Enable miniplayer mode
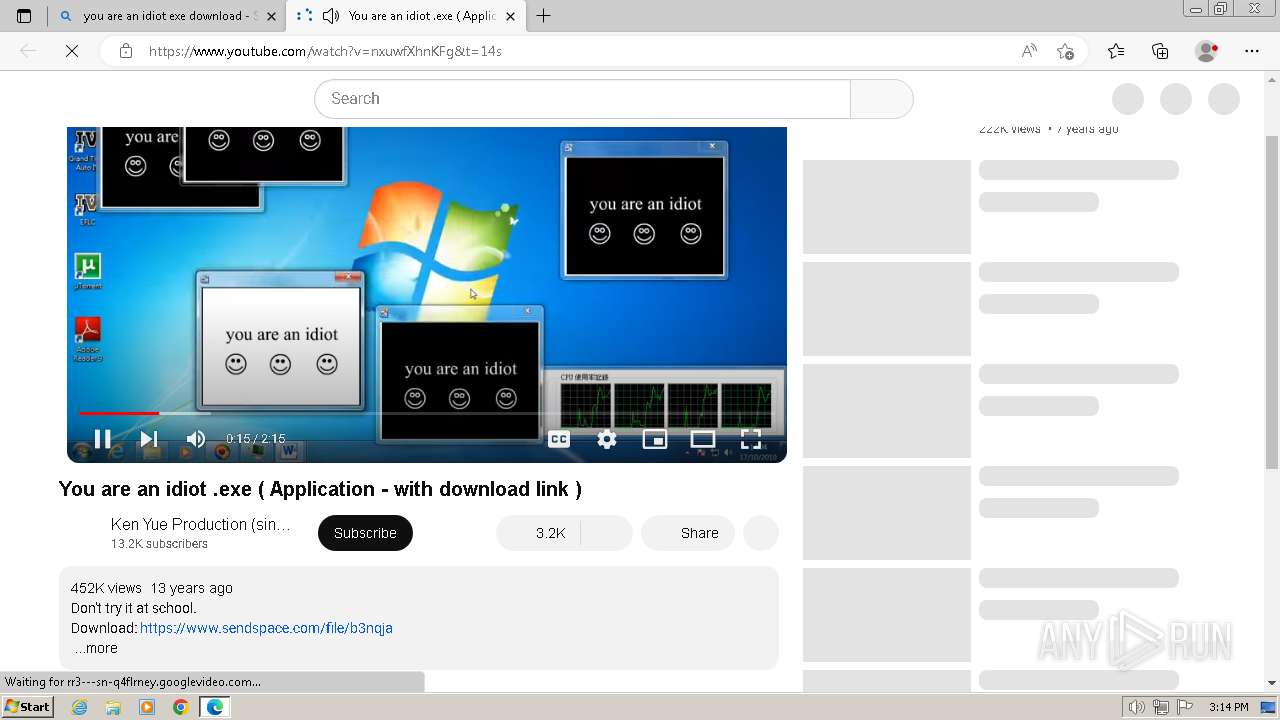The width and height of the screenshot is (1280, 720). point(655,439)
